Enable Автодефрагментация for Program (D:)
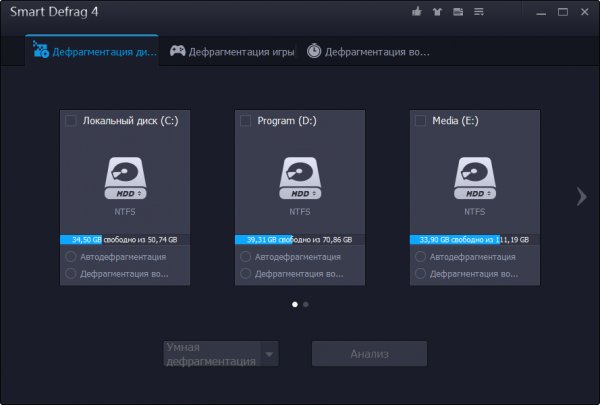Image resolution: width=600 pixels, height=405 pixels. (245, 256)
